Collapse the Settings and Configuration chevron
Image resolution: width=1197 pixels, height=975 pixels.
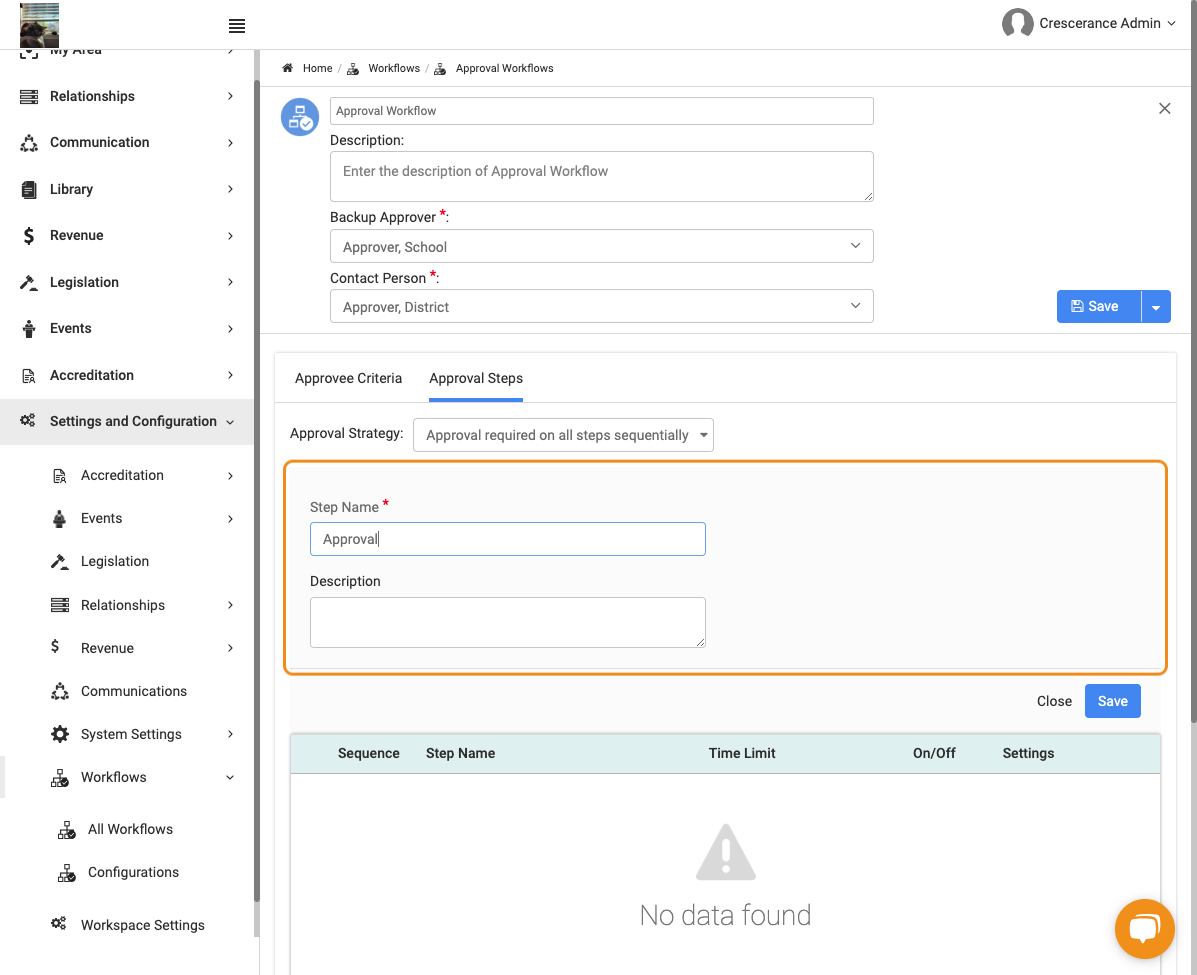(230, 422)
